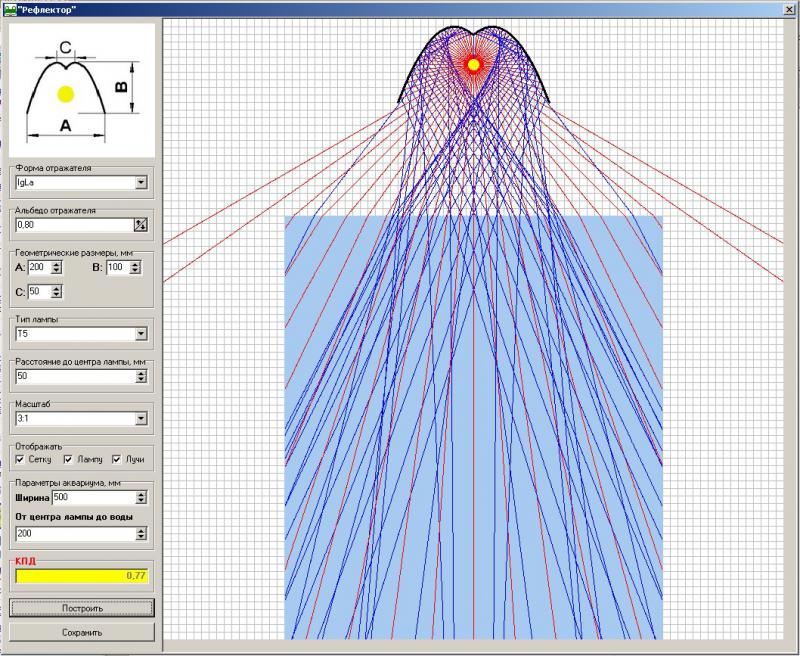The height and width of the screenshot is (656, 800).
Task: Click the albedo calculator icon button
Action: pos(141,225)
